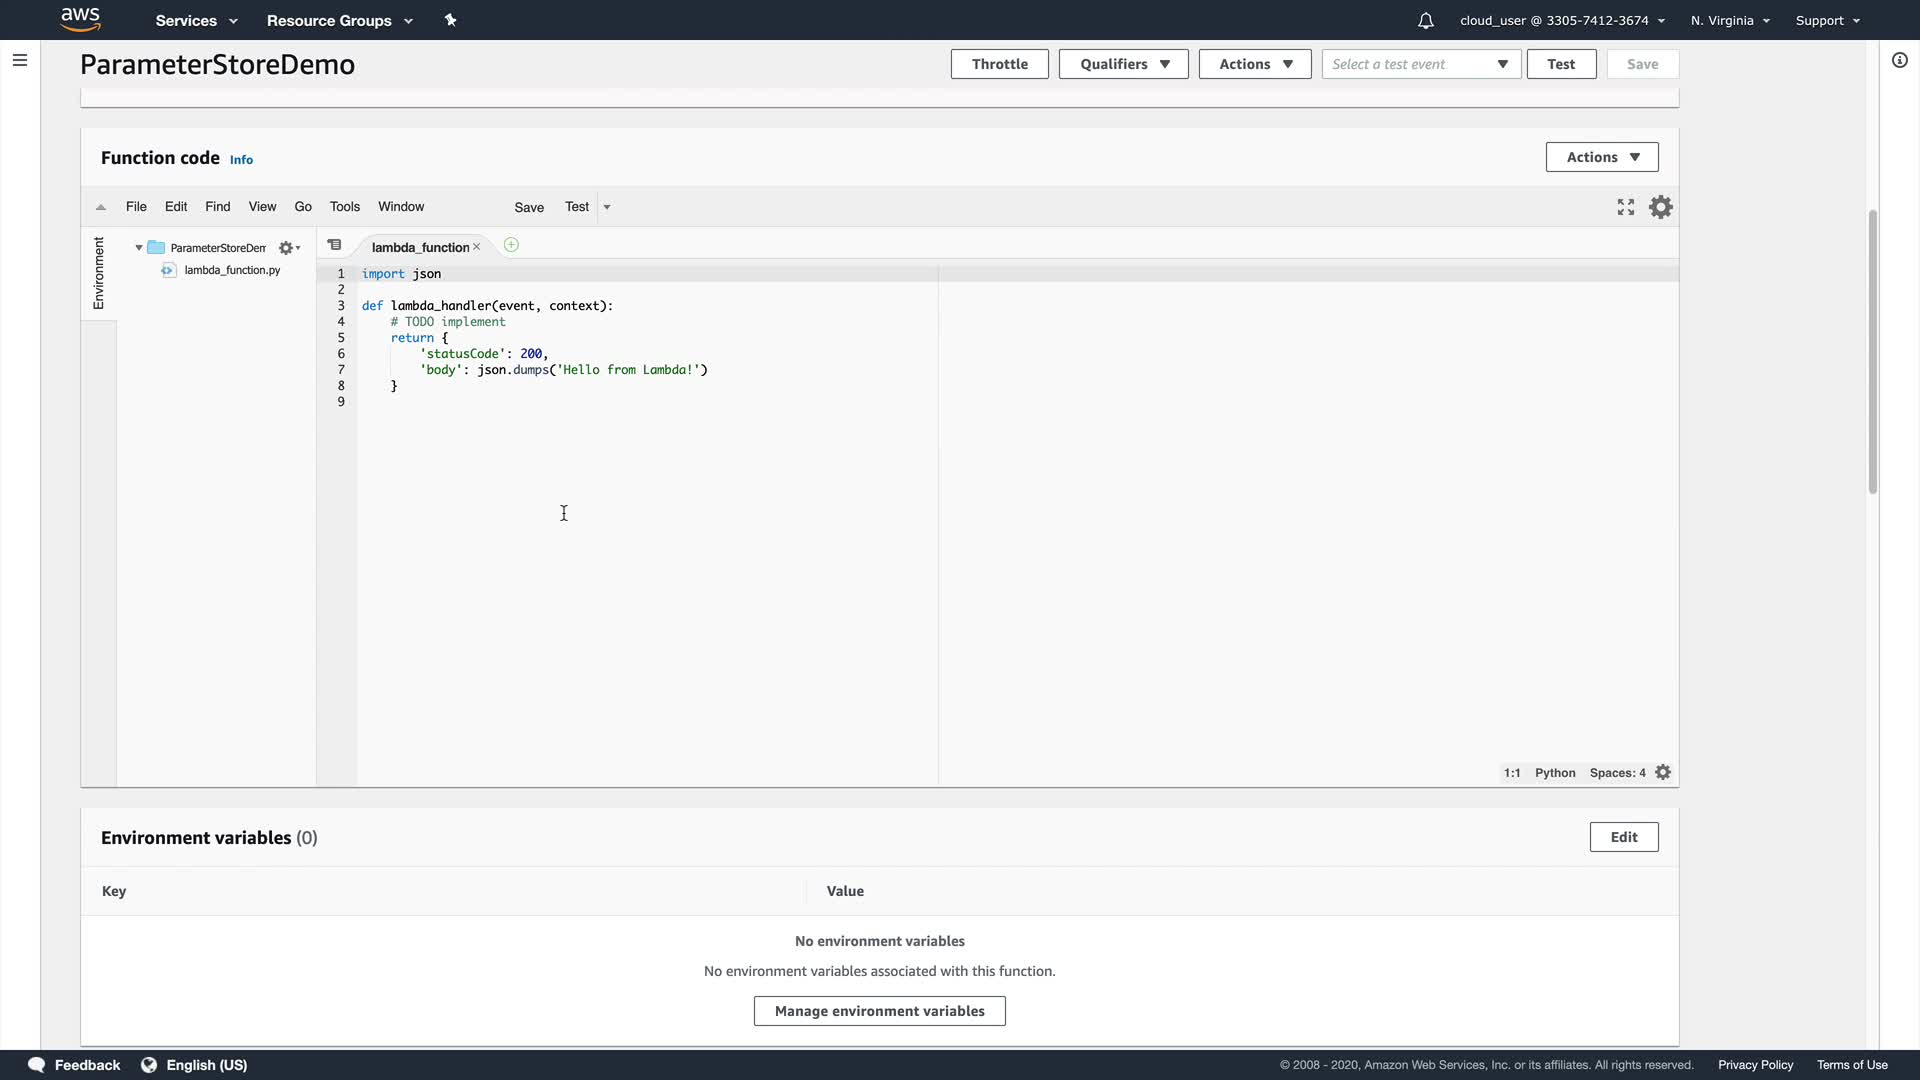The height and width of the screenshot is (1080, 1920).
Task: Collapse the ParameterStoreDemo folder tree
Action: (x=139, y=248)
